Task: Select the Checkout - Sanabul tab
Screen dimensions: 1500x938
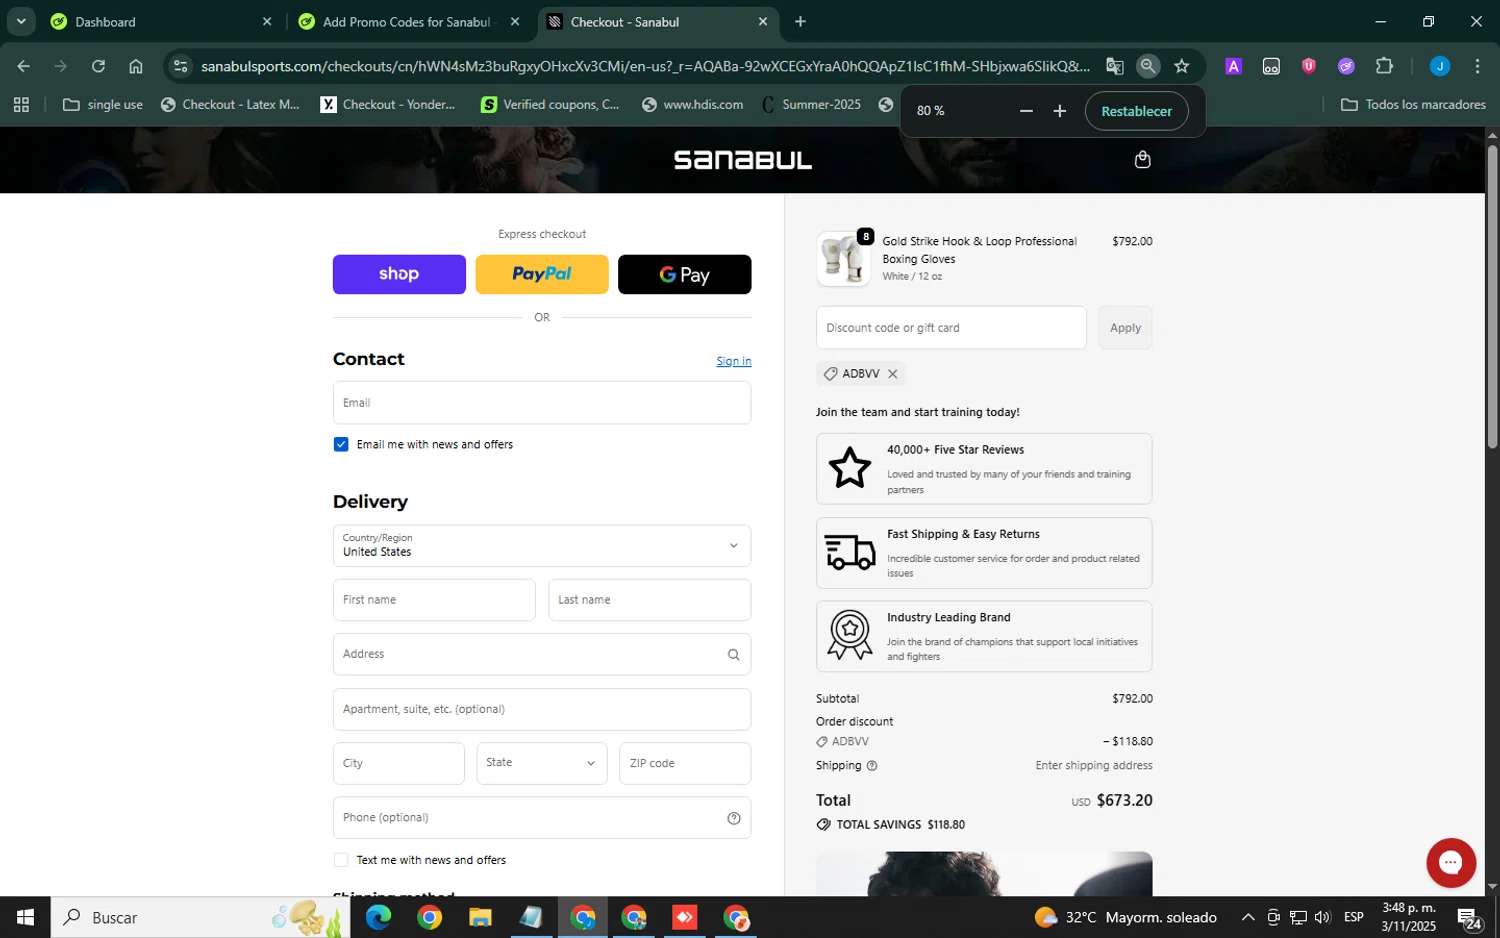Action: coord(658,22)
